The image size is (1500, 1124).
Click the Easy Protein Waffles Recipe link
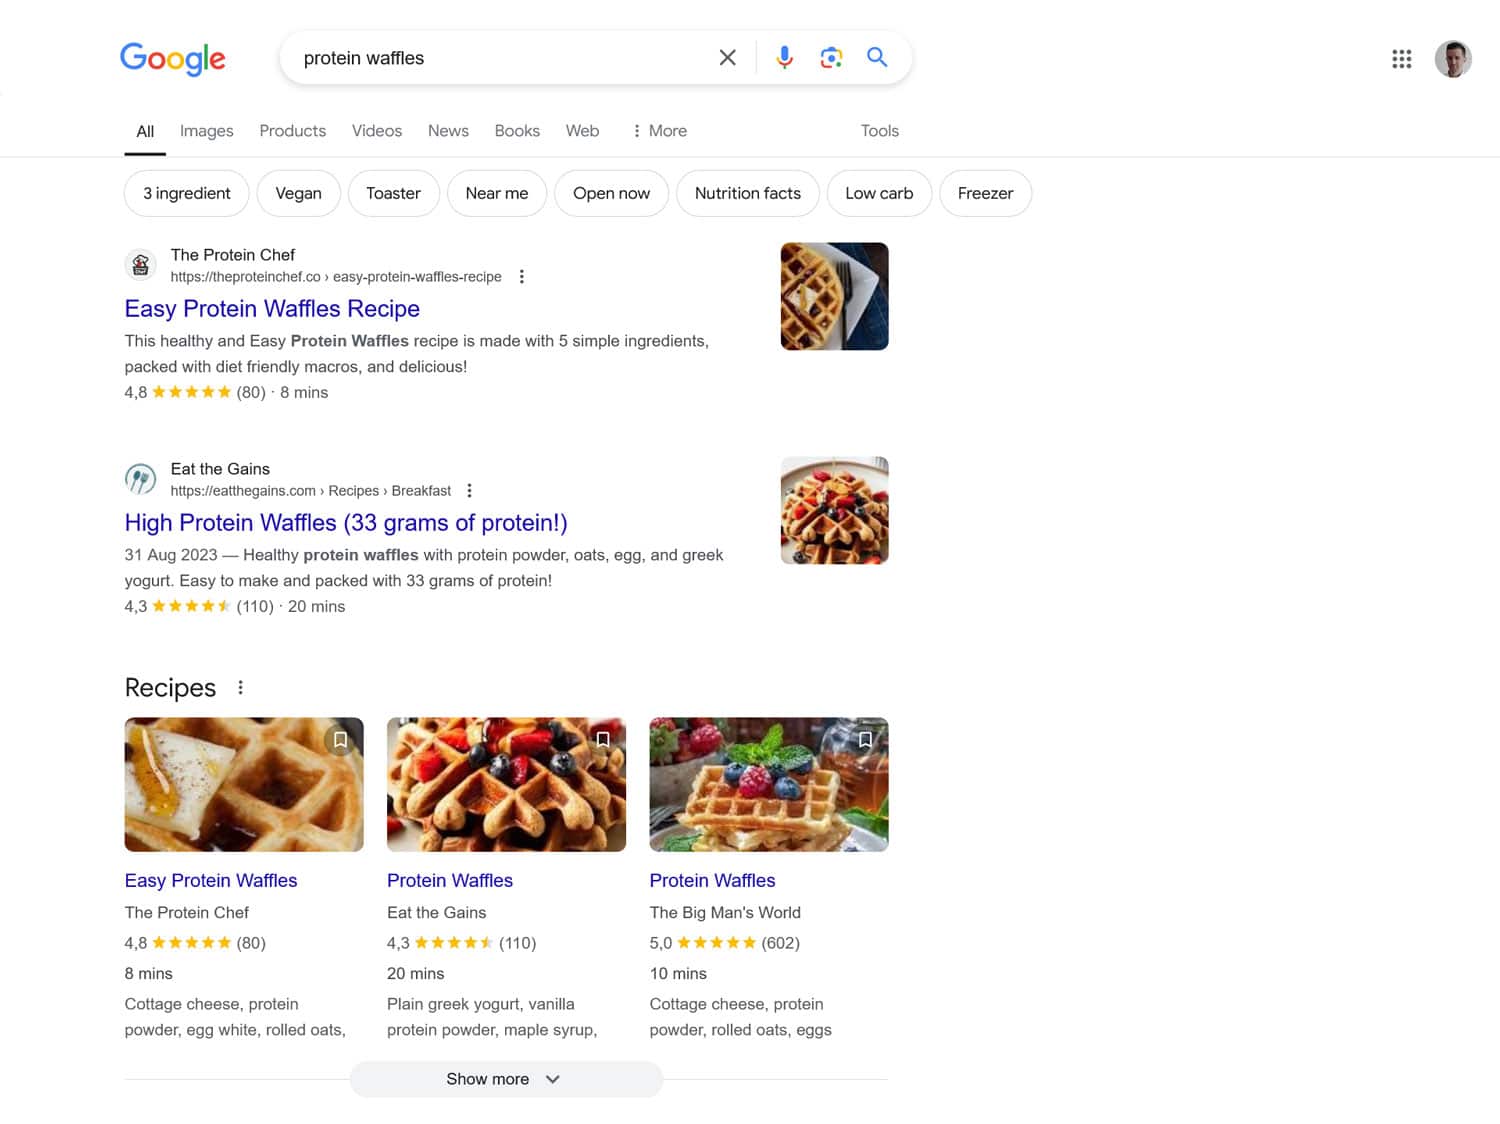point(271,308)
